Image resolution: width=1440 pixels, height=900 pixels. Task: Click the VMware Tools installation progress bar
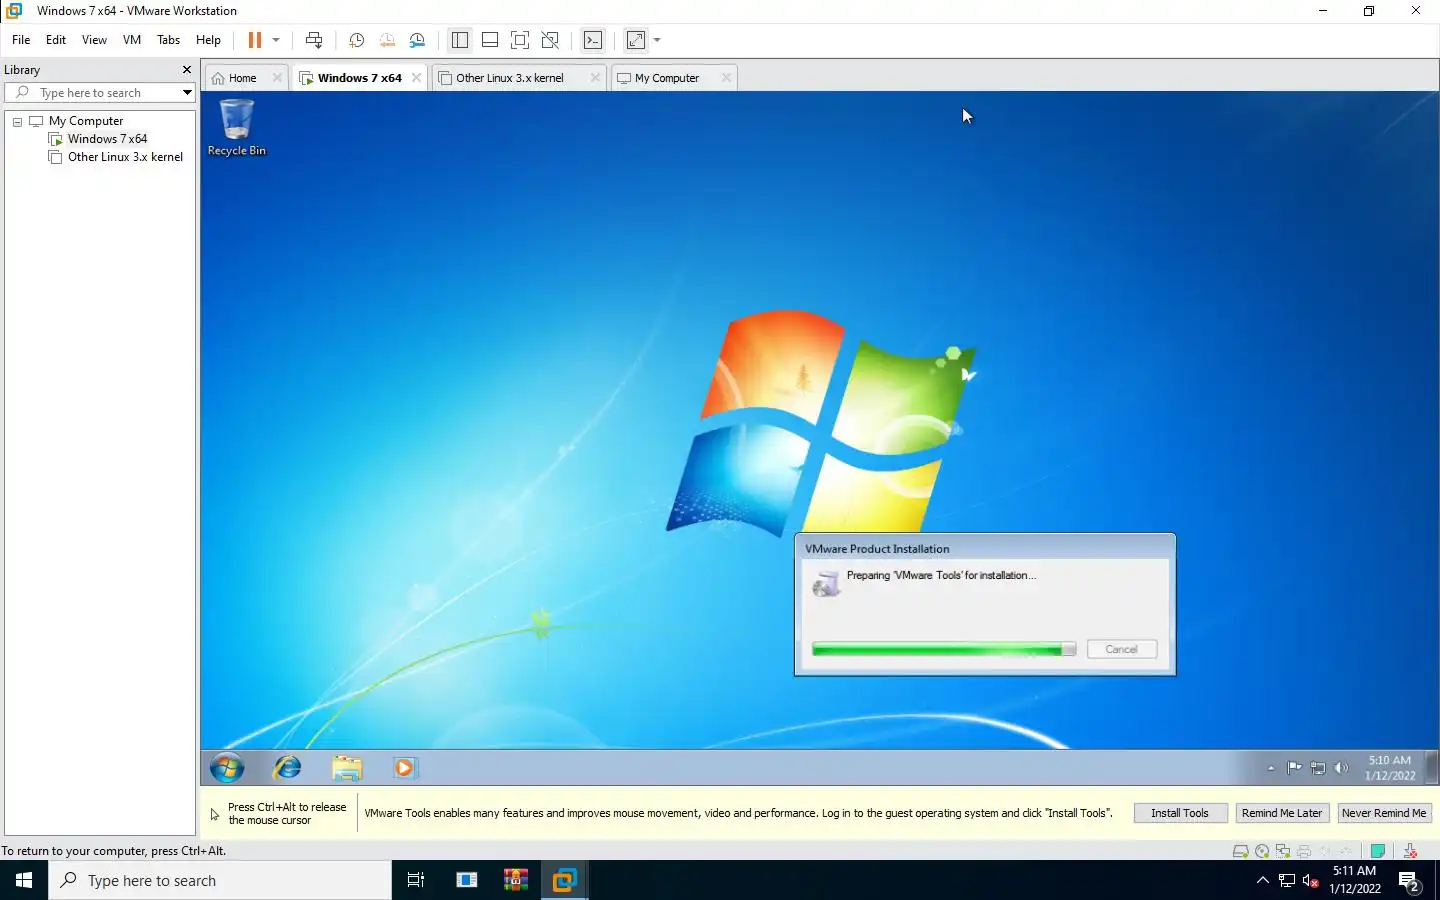[944, 650]
